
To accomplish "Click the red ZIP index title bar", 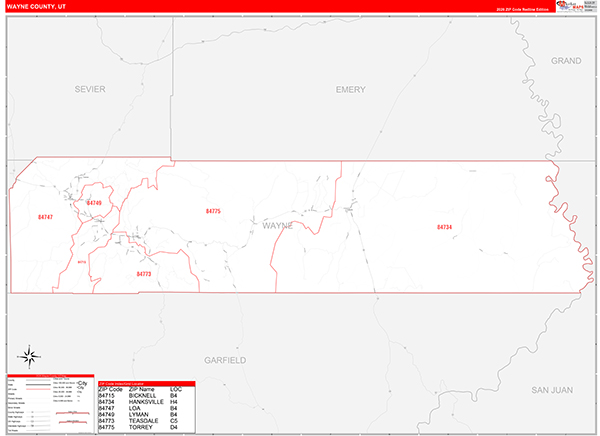I will pyautogui.click(x=147, y=384).
